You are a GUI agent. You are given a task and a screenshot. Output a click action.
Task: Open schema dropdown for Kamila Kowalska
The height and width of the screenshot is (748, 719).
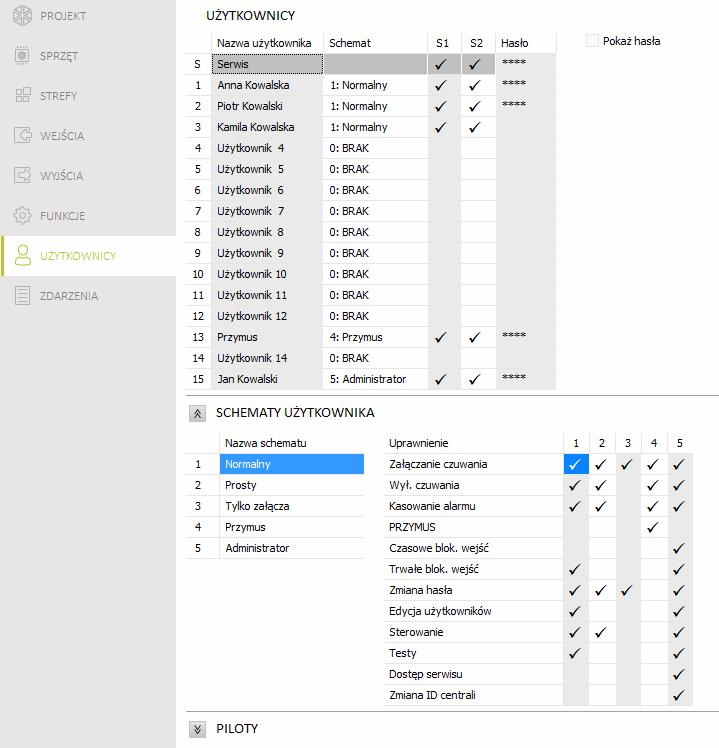375,127
